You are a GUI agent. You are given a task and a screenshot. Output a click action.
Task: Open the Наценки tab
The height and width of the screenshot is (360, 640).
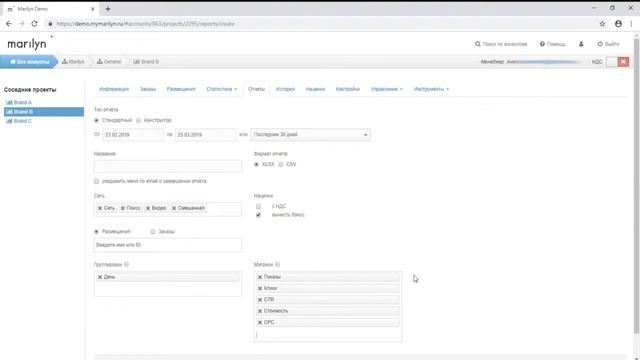pyautogui.click(x=315, y=89)
